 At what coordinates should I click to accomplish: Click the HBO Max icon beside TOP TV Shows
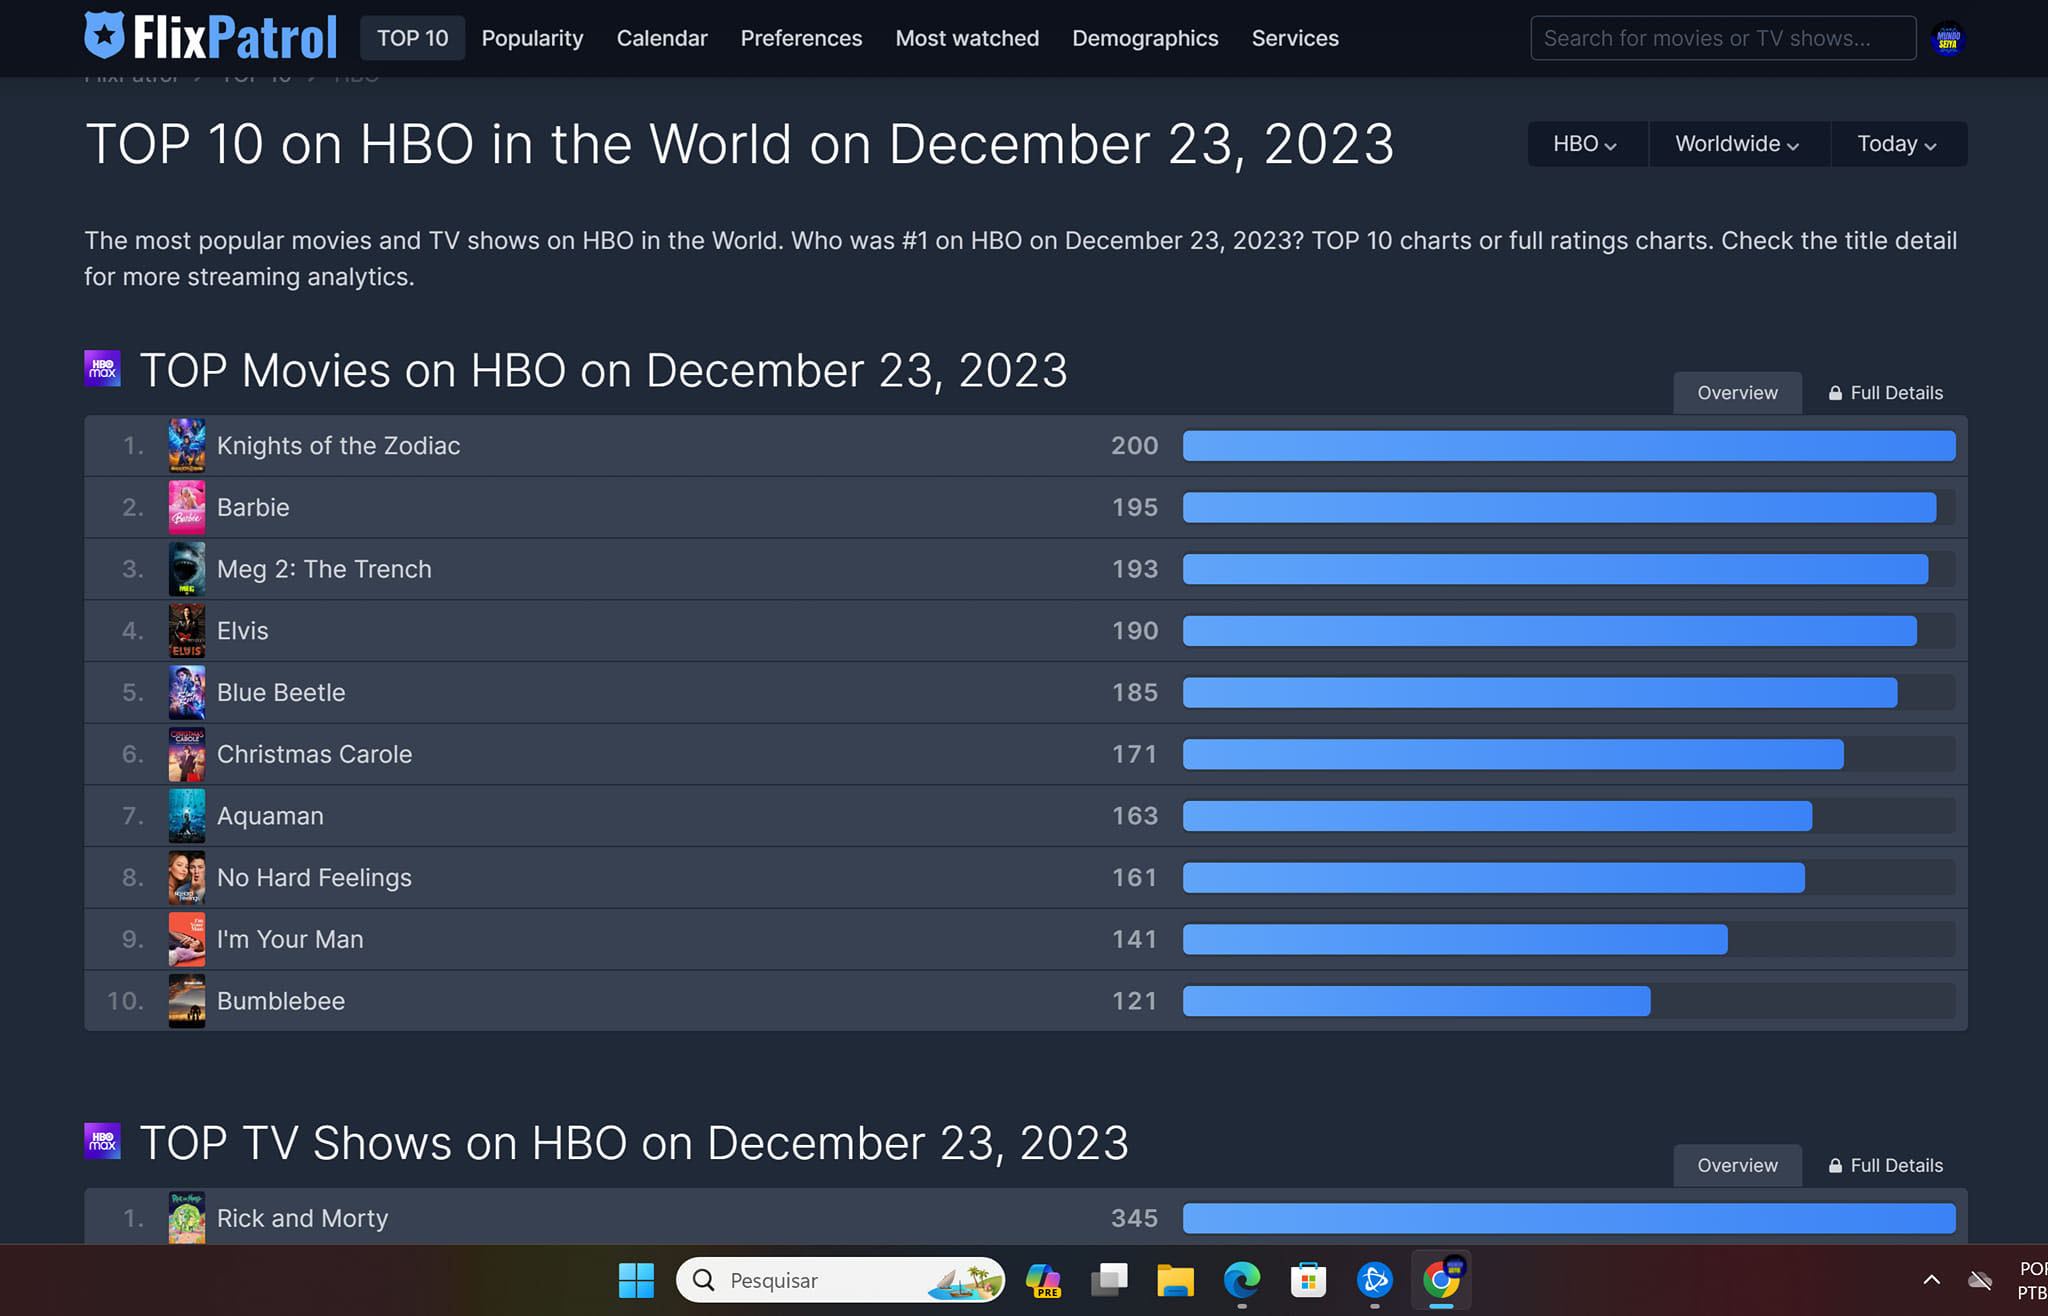[x=102, y=1141]
